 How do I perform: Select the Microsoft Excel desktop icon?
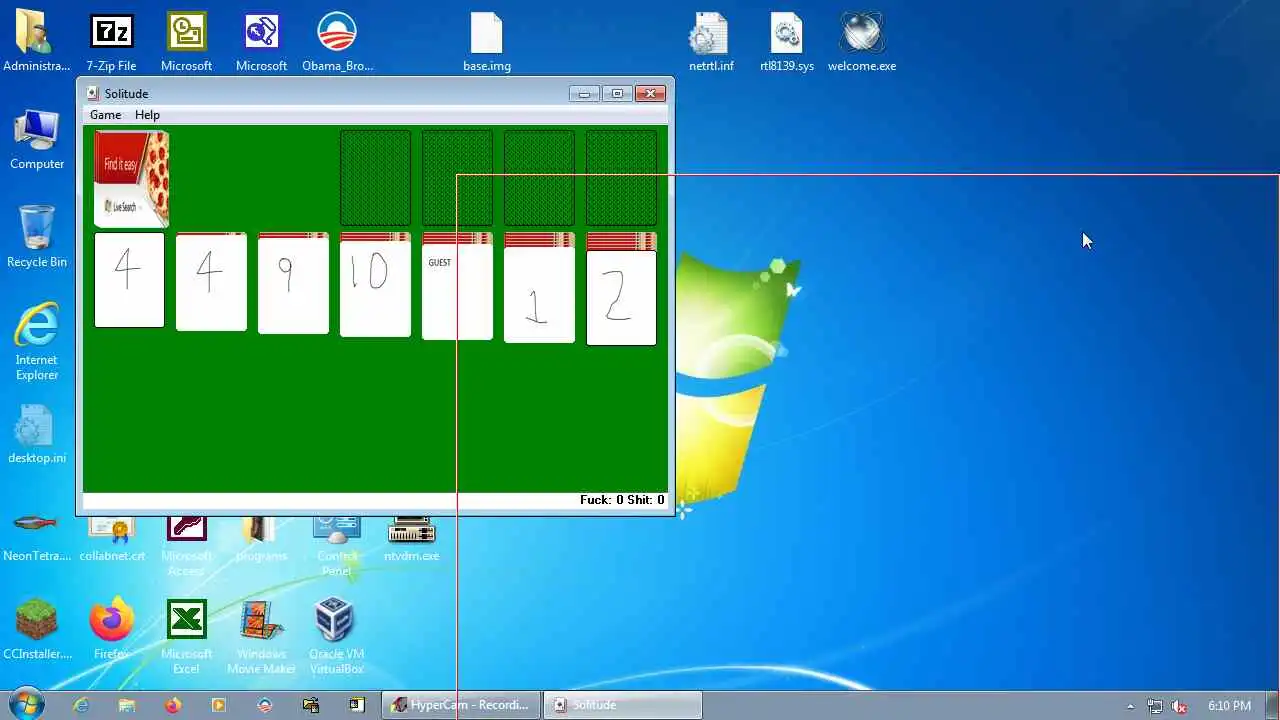point(187,637)
